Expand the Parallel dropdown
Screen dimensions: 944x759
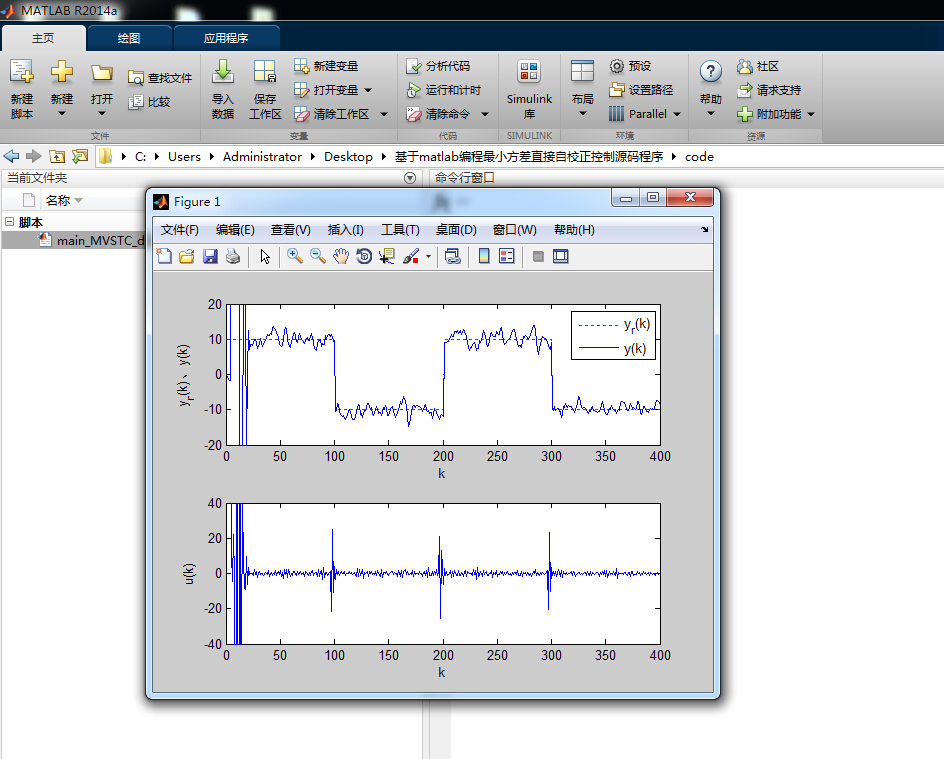click(x=677, y=114)
